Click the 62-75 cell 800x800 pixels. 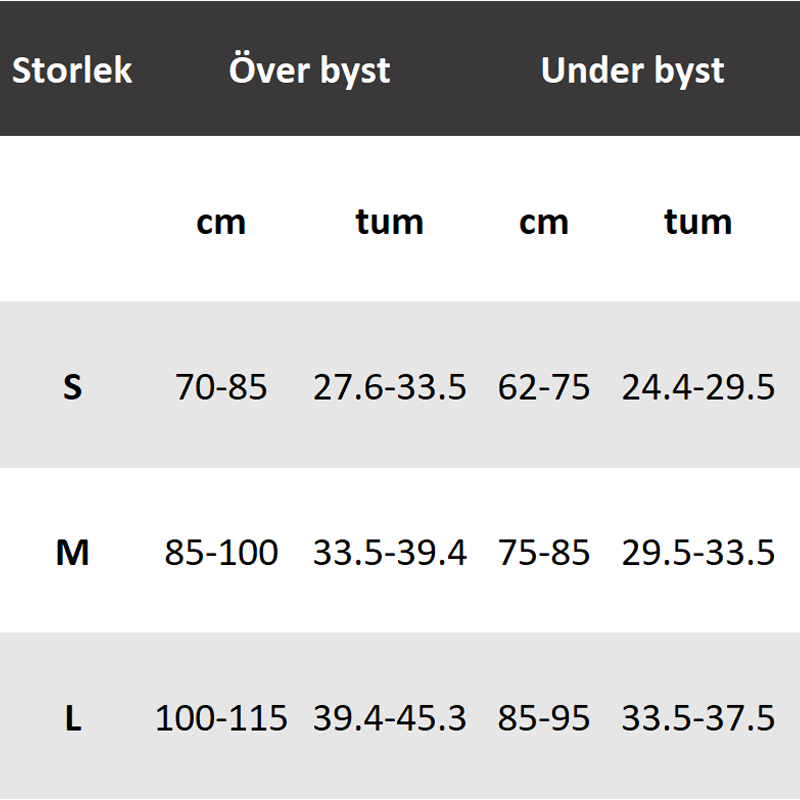coord(544,387)
